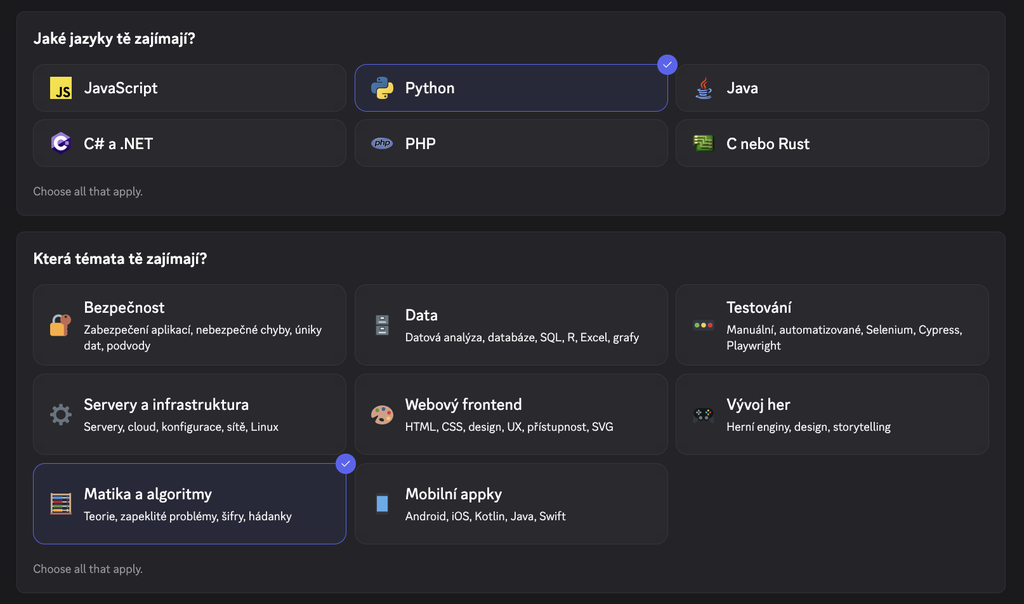Click the C# logo icon
Screen dimensions: 1024x604
(61, 143)
